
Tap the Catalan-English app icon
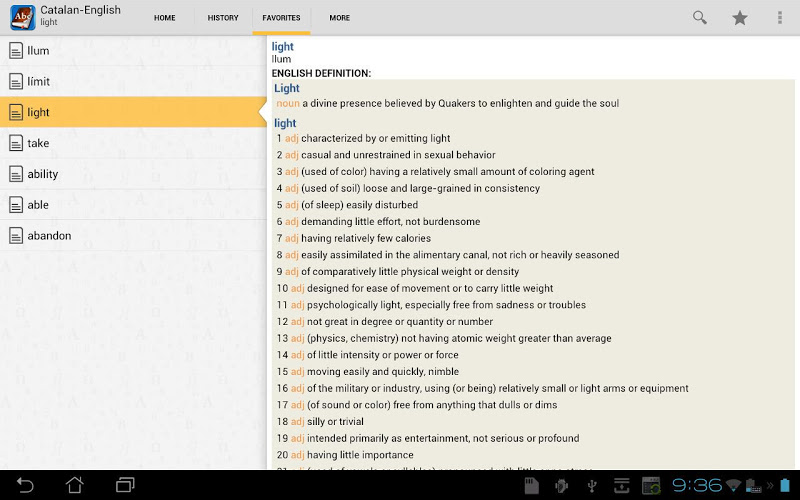[x=22, y=17]
